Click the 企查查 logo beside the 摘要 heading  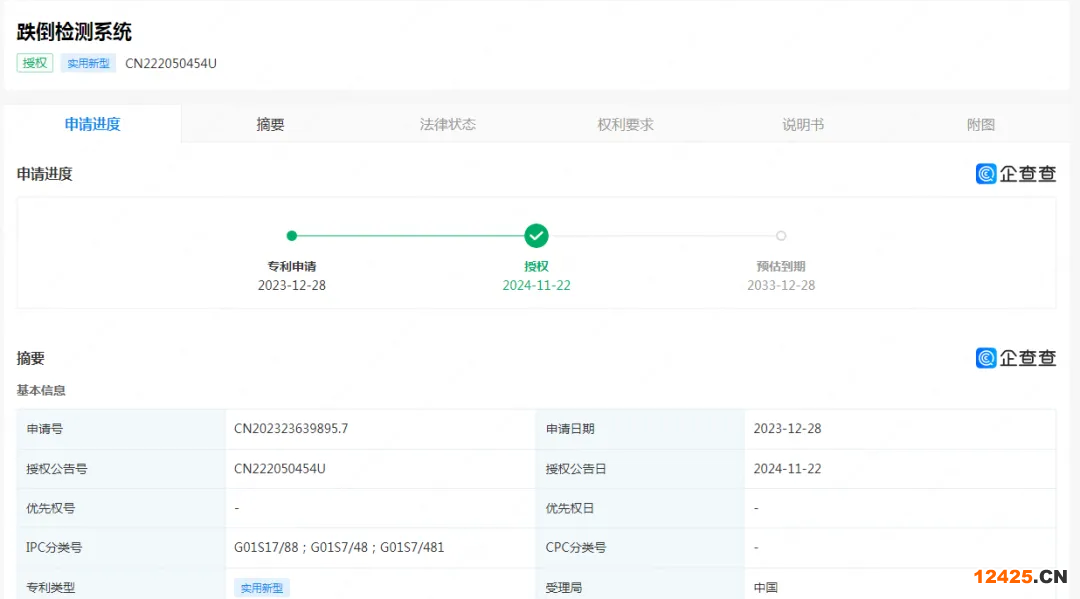click(1016, 358)
